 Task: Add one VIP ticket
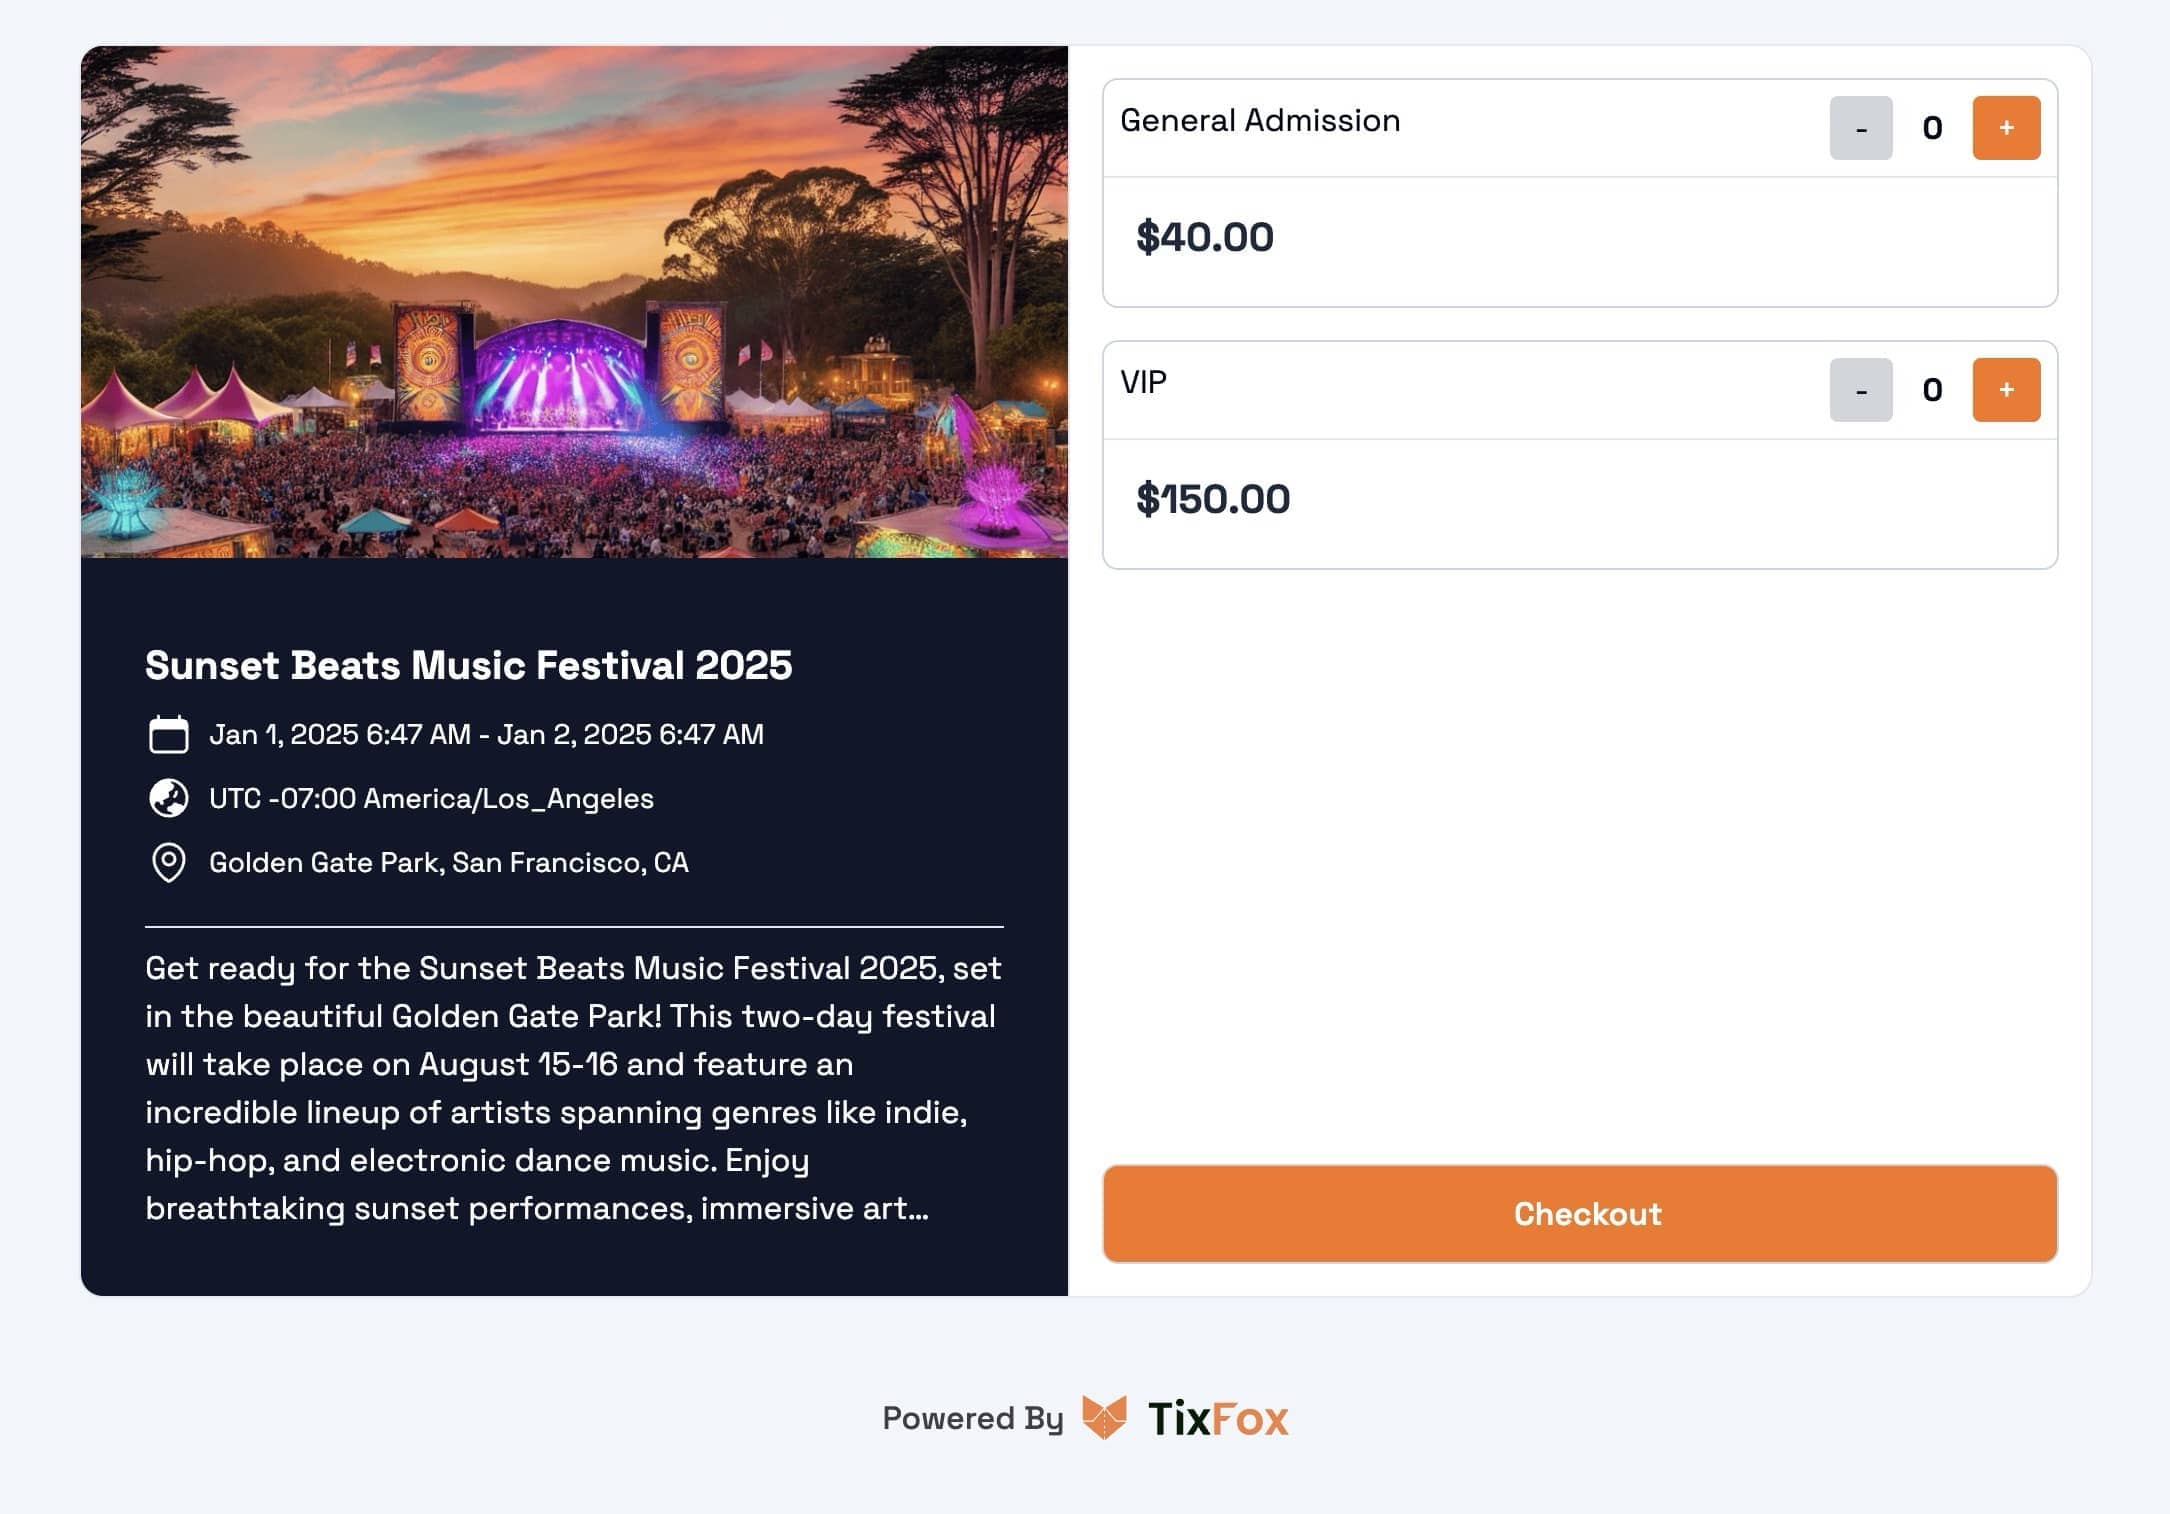click(x=2005, y=390)
